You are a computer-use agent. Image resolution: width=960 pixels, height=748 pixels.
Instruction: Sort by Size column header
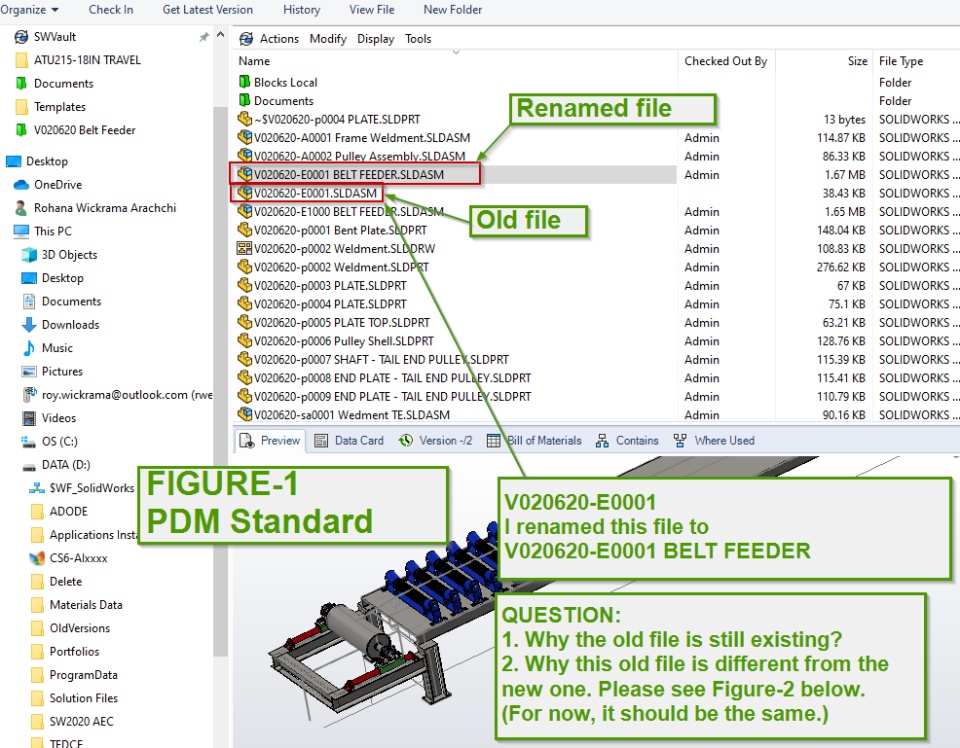point(857,61)
